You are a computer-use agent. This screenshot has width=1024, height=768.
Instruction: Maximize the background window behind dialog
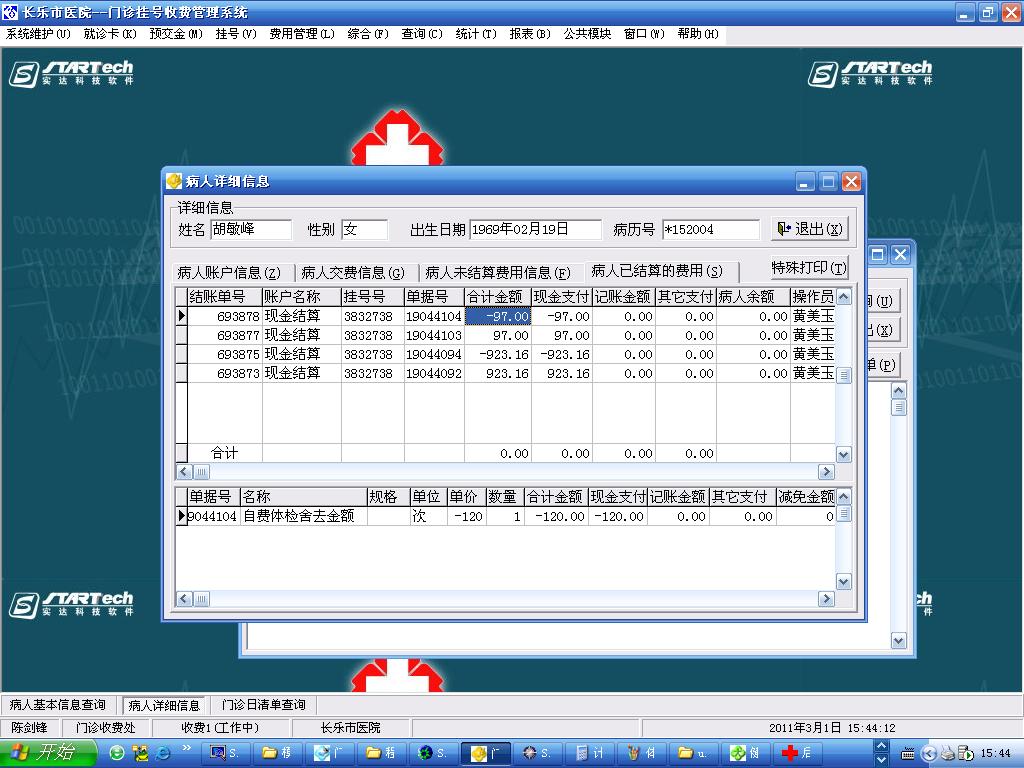click(878, 255)
